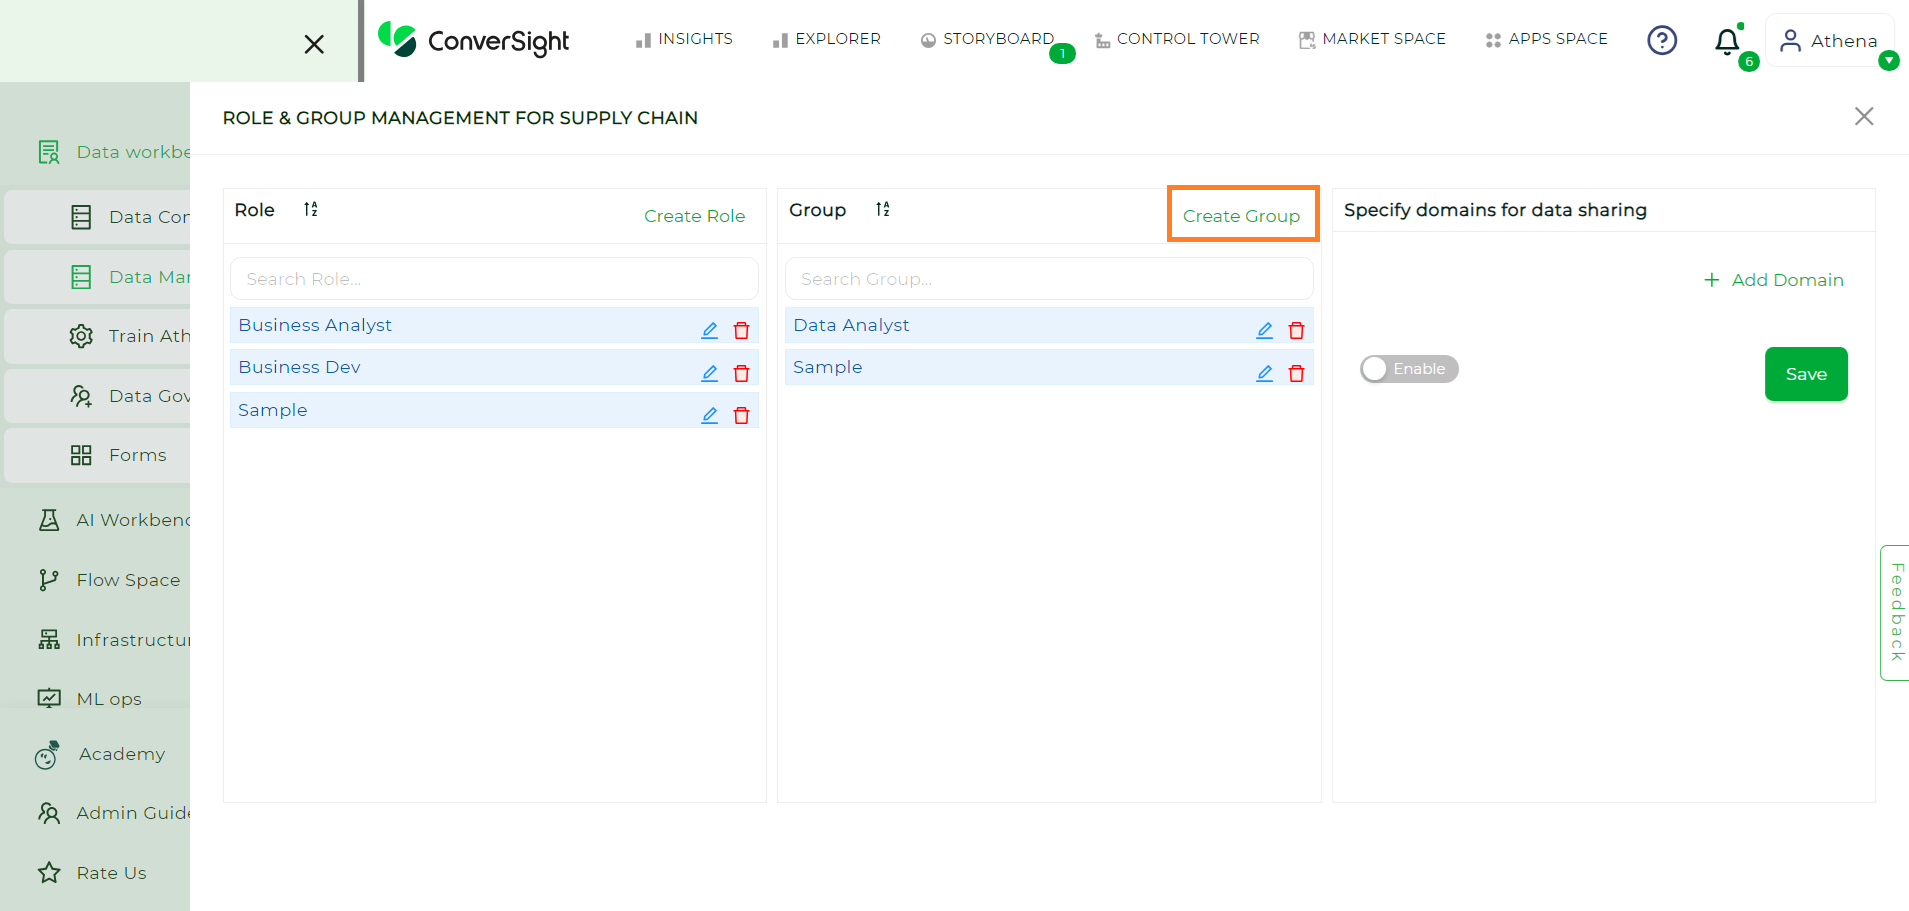The image size is (1909, 911).
Task: Edit the Data Analyst group
Action: click(x=1264, y=330)
